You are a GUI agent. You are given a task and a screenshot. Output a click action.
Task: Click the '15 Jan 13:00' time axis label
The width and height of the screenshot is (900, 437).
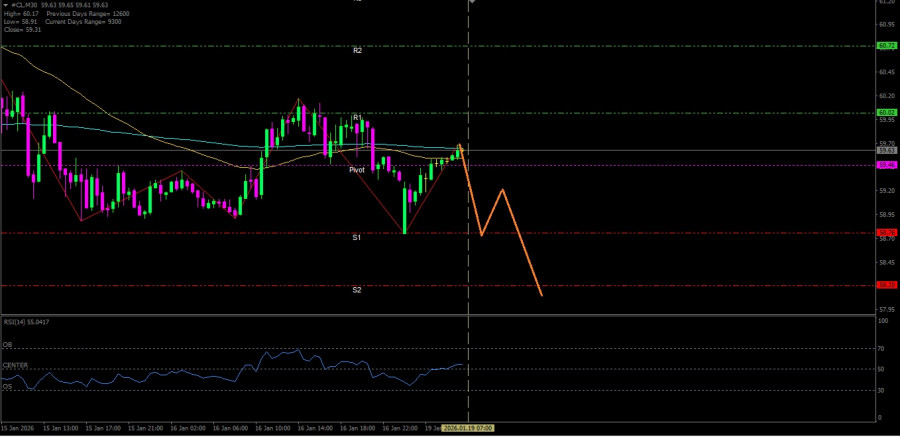[x=61, y=428]
